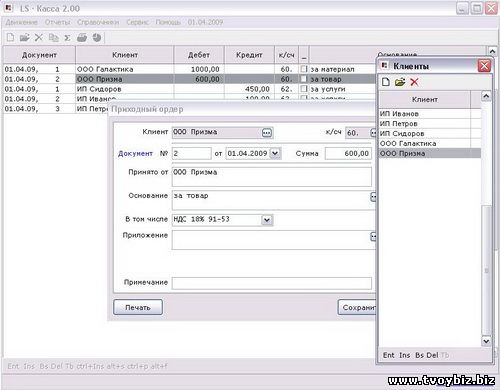This screenshot has width=500, height=390.
Task: Click the к/сч field showing 60.
Action: tap(358, 133)
